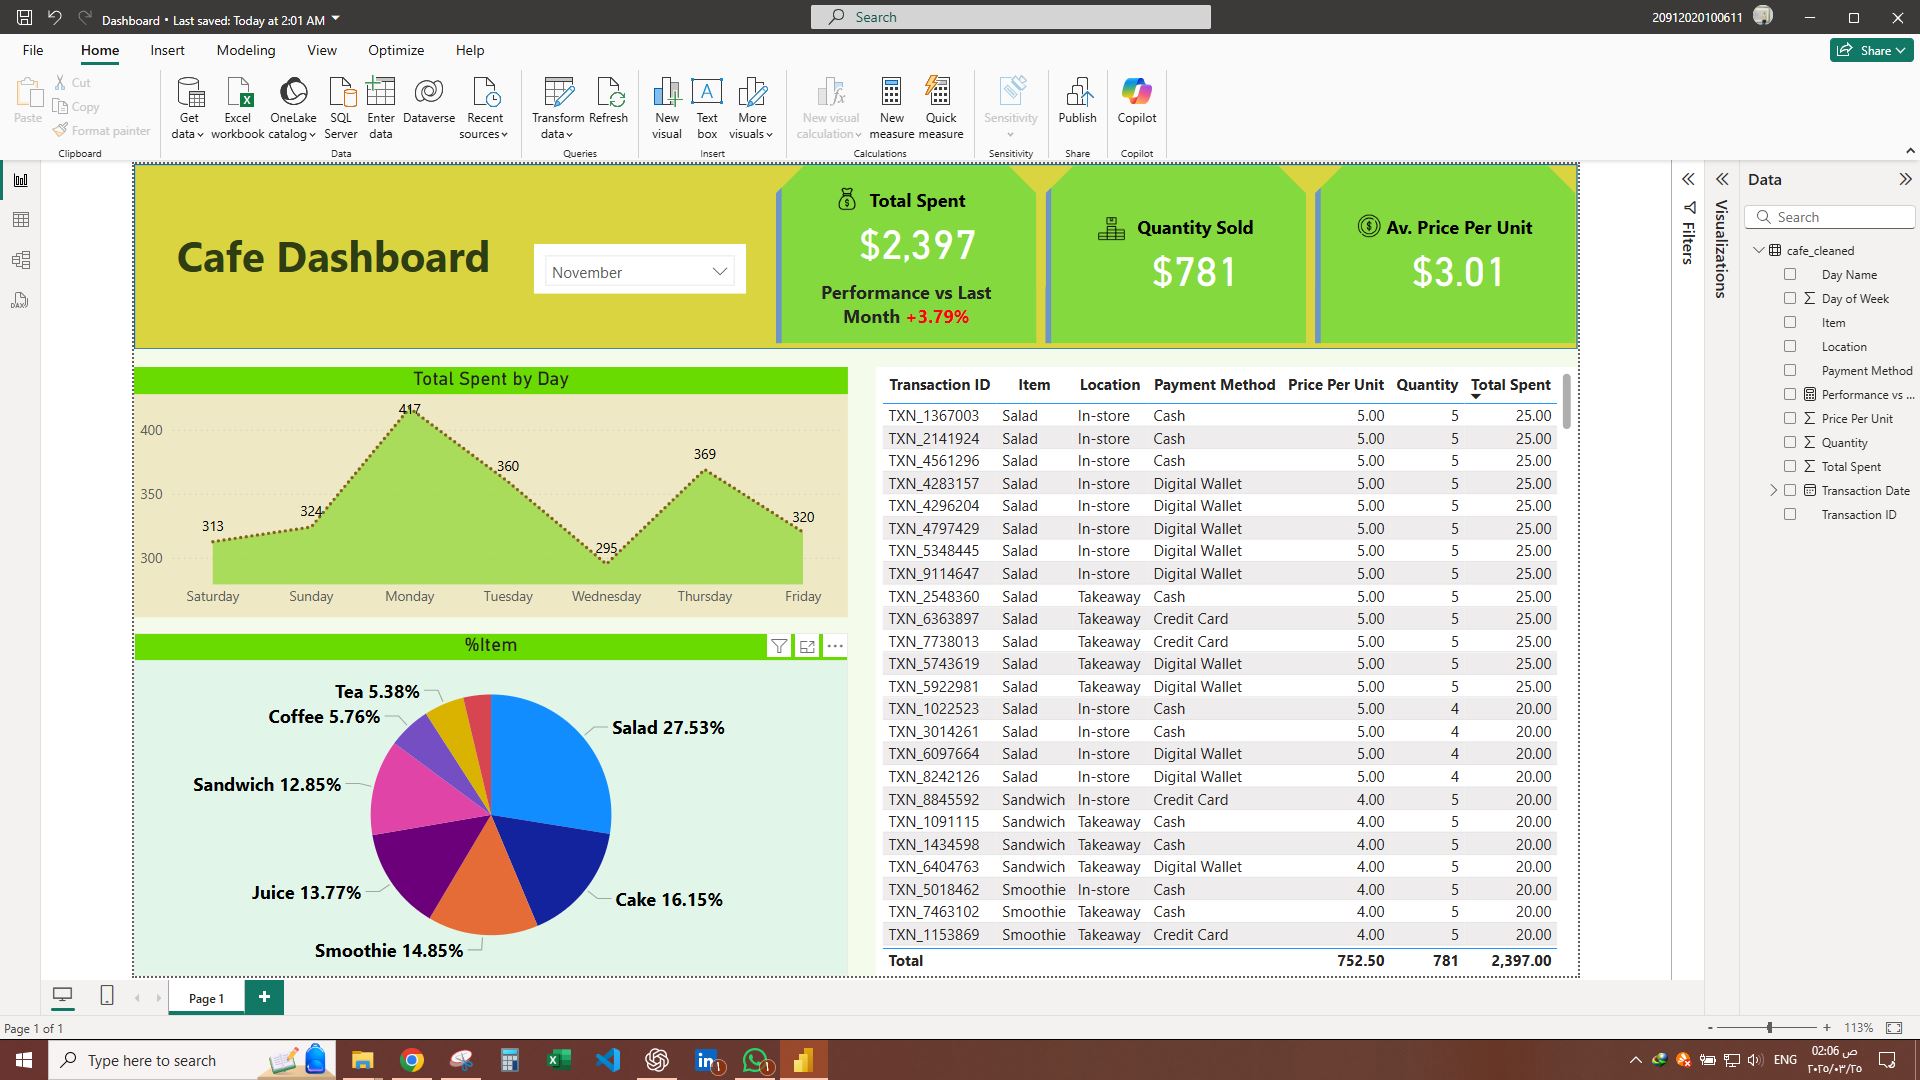Screen dimensions: 1920x1080
Task: Click the zoom level slider
Action: pyautogui.click(x=1769, y=1027)
